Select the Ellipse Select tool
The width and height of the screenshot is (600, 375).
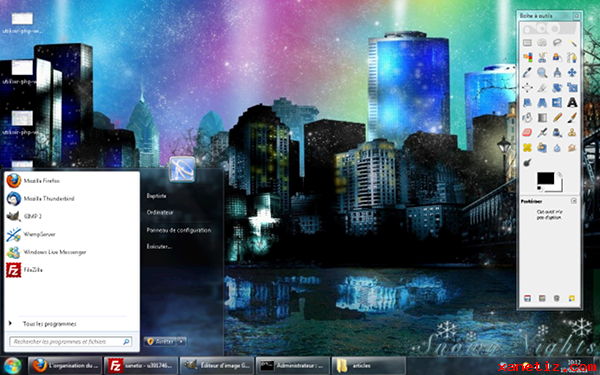542,42
